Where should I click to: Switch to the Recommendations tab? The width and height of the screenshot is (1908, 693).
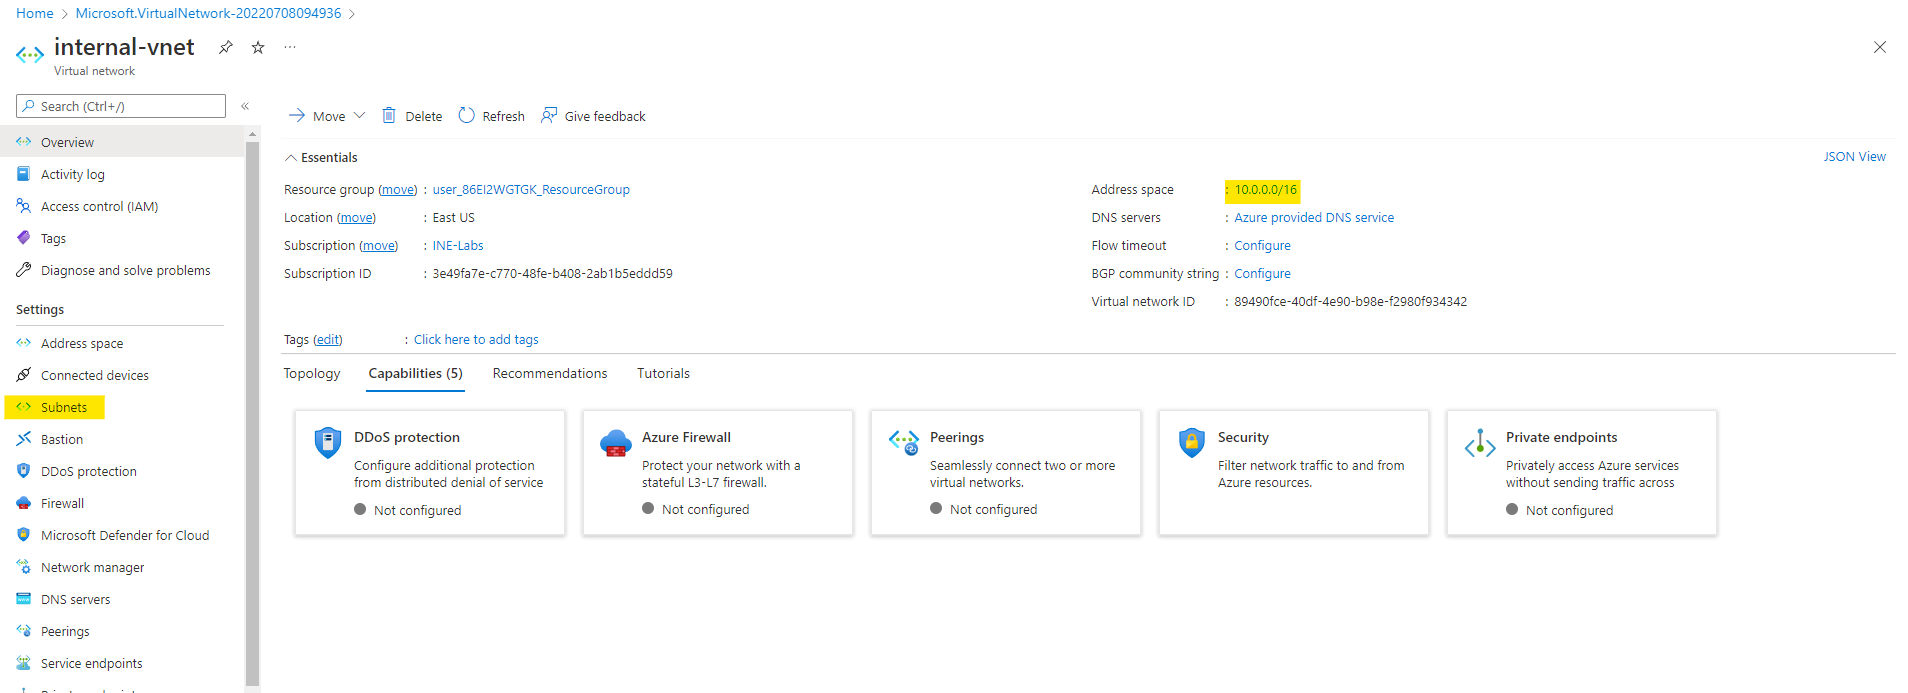(x=549, y=373)
